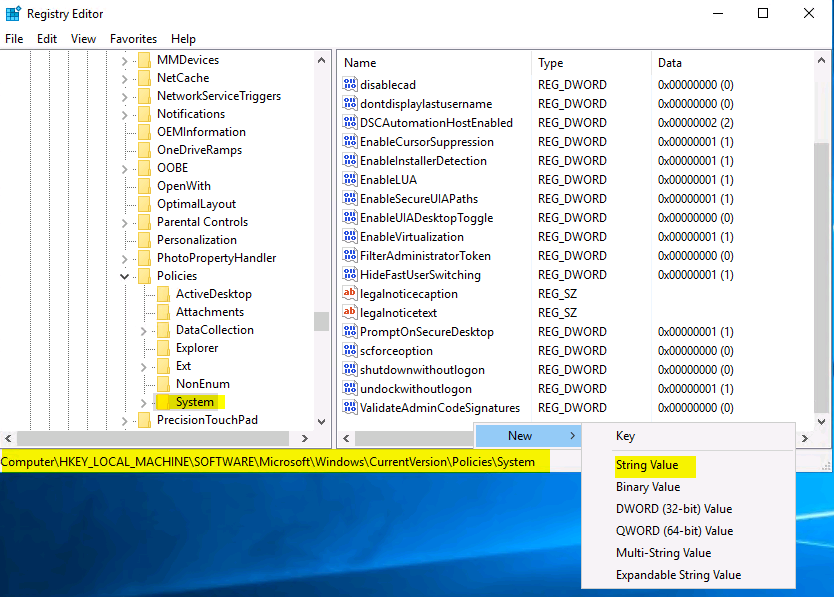This screenshot has height=597, width=834.
Task: Click the folder icon beside OneDriveRamps
Action: [x=144, y=150]
